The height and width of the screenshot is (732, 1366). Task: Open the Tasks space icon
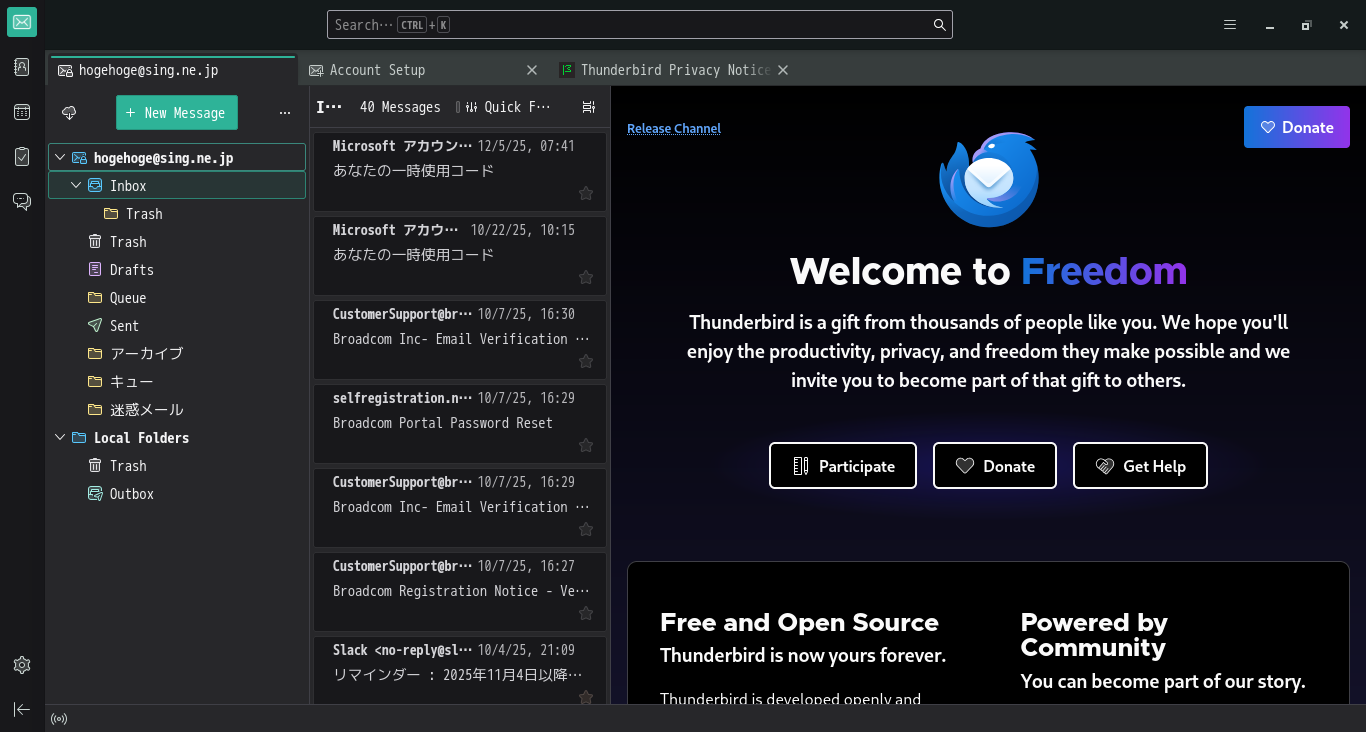tap(22, 157)
